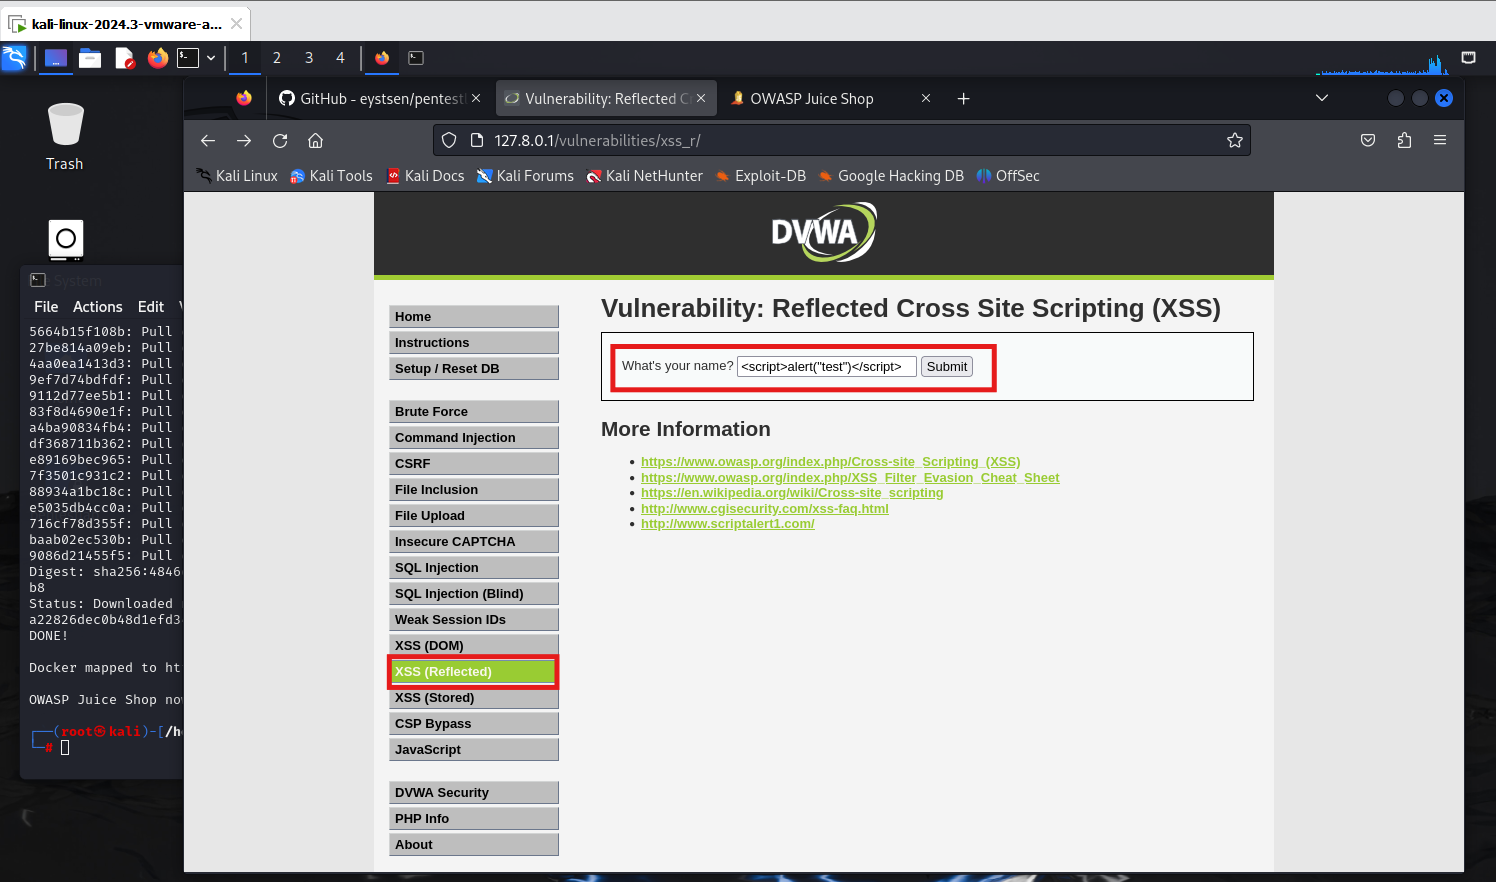Open the Kali Forums bookmark
The image size is (1496, 882).
525,176
